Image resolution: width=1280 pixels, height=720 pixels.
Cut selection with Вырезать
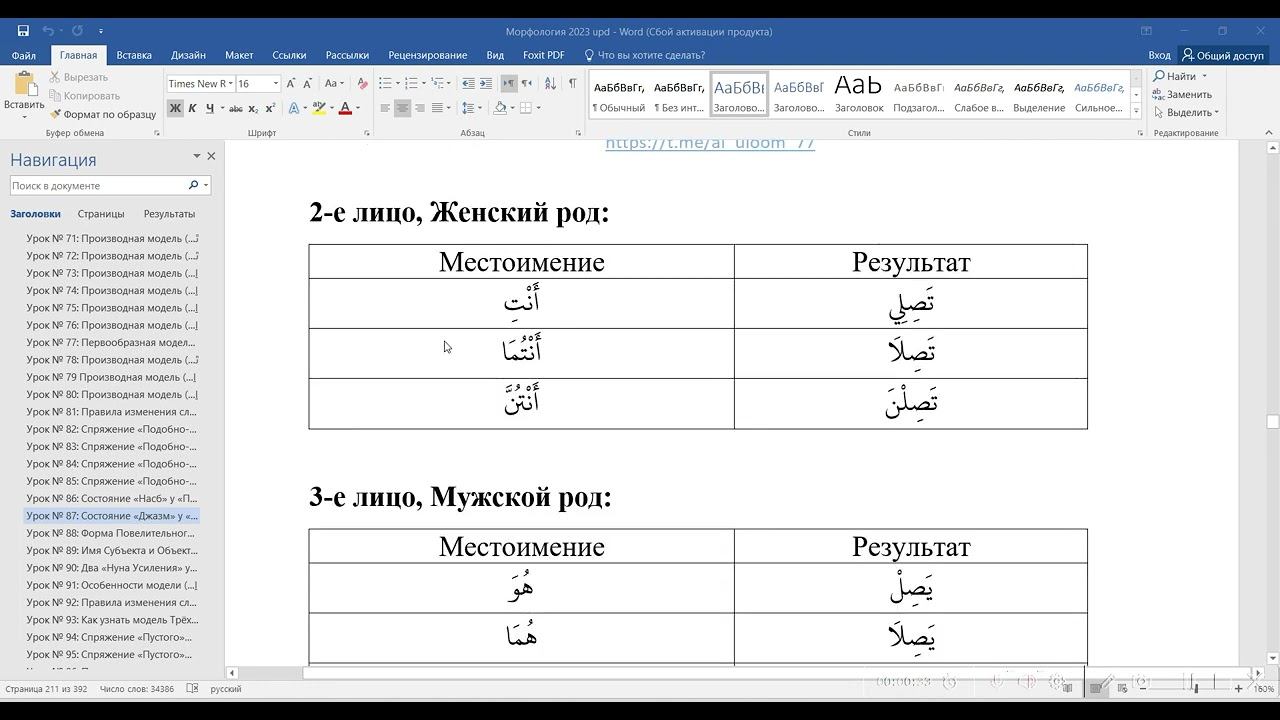[x=78, y=77]
